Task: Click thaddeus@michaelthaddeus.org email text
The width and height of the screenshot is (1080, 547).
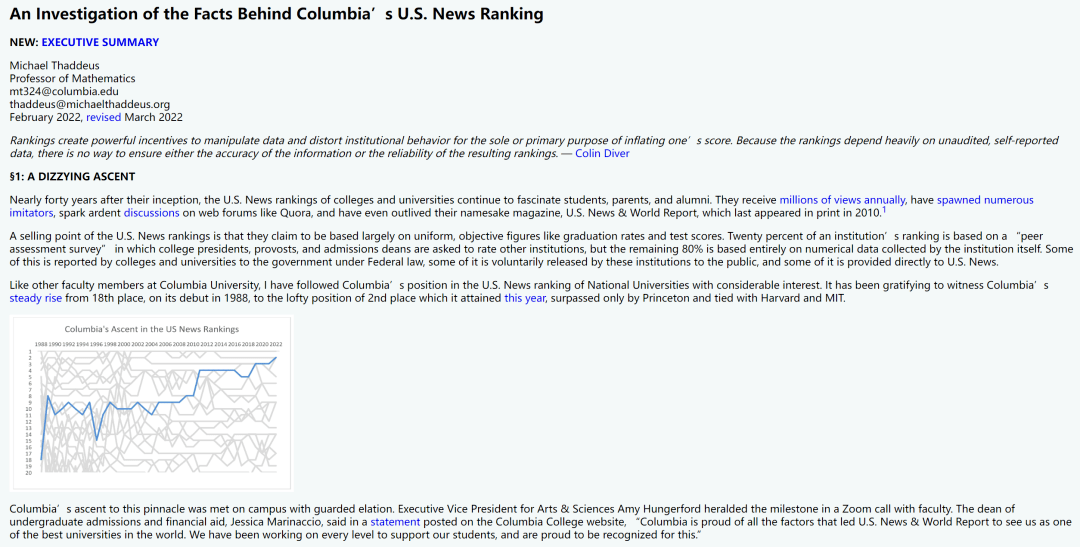Action: (x=90, y=105)
